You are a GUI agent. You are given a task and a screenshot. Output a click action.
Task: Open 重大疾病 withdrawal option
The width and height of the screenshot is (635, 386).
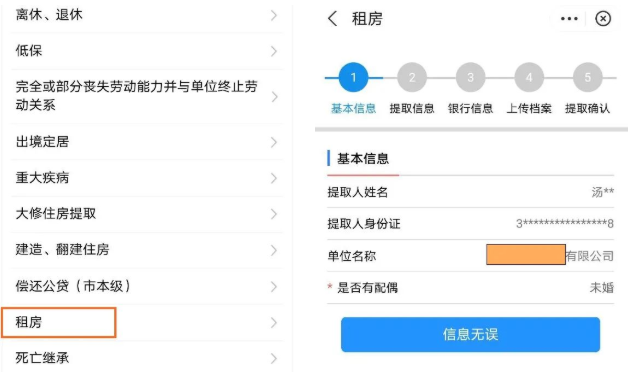click(x=143, y=178)
